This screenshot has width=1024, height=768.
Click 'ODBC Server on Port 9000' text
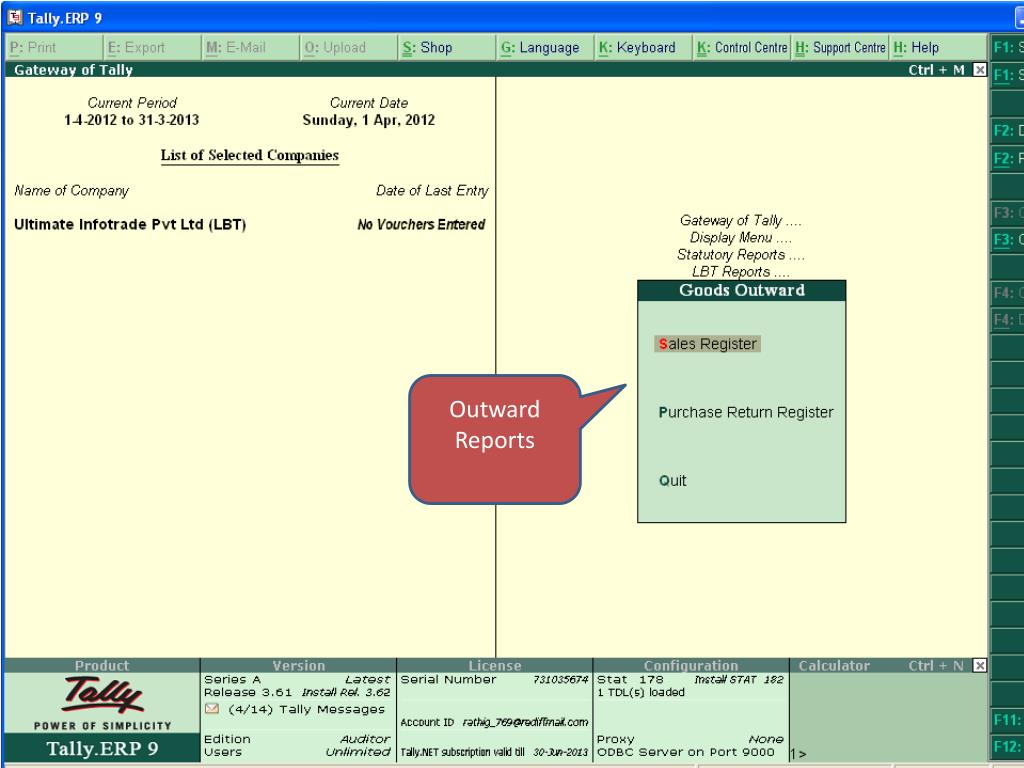coord(686,752)
